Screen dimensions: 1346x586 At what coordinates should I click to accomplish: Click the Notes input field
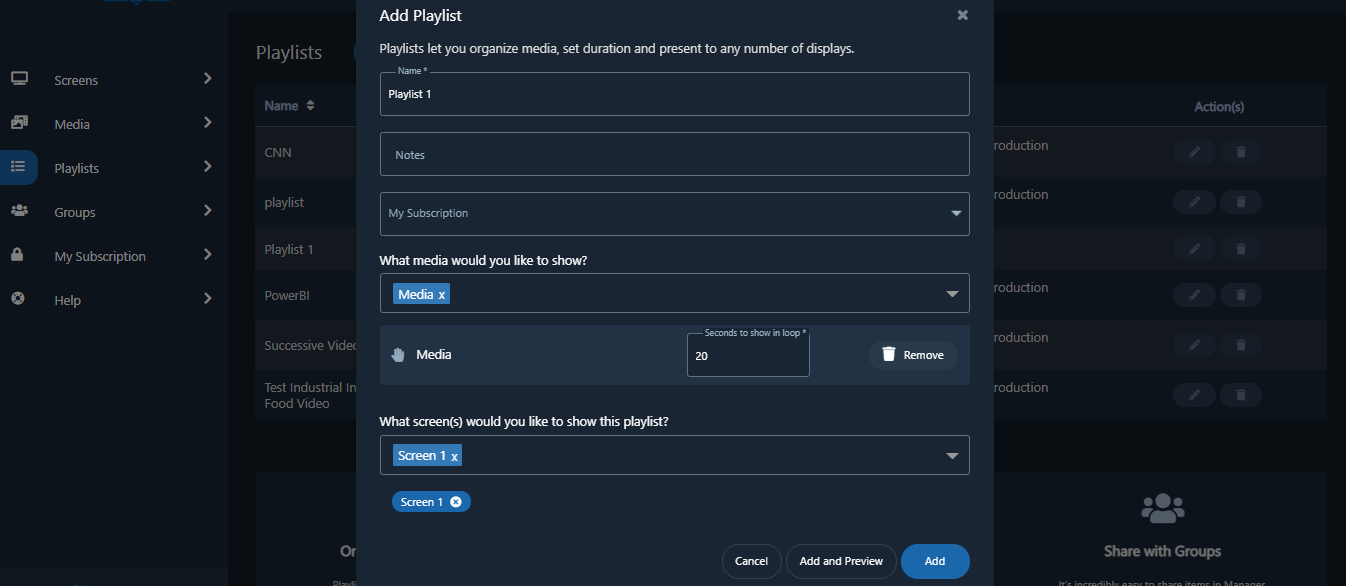(674, 155)
